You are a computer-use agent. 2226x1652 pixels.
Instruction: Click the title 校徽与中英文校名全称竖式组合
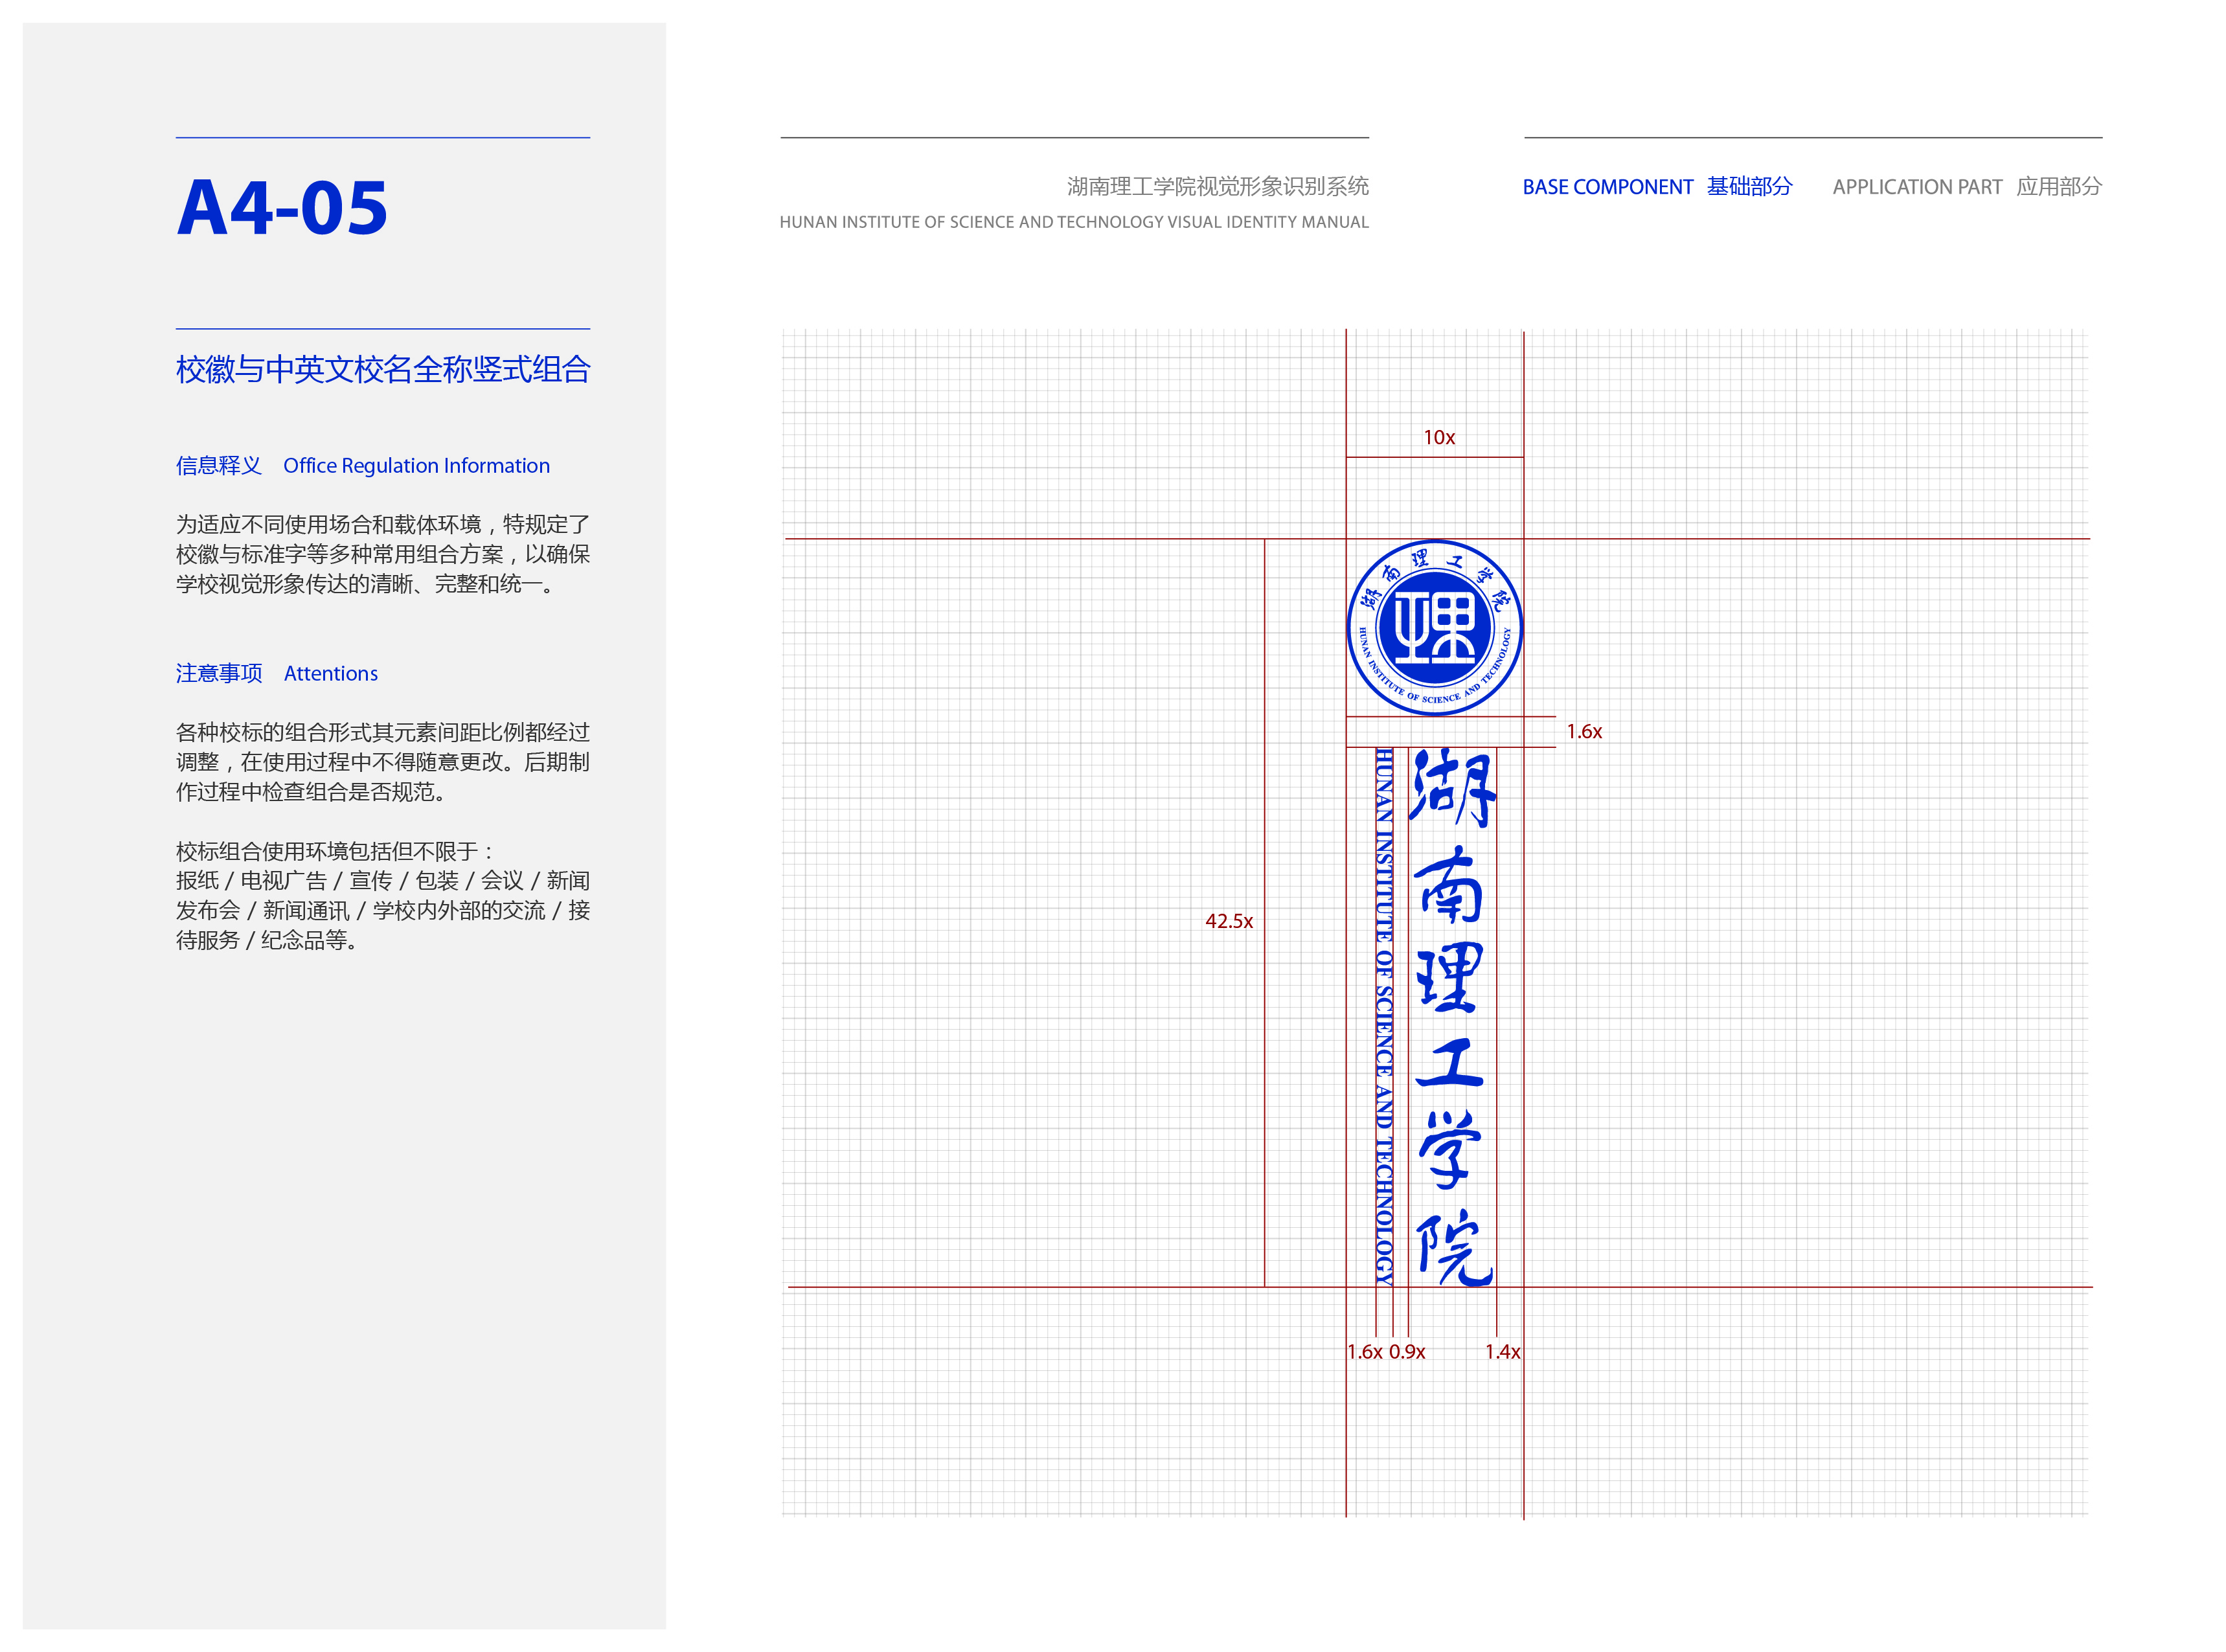point(383,370)
